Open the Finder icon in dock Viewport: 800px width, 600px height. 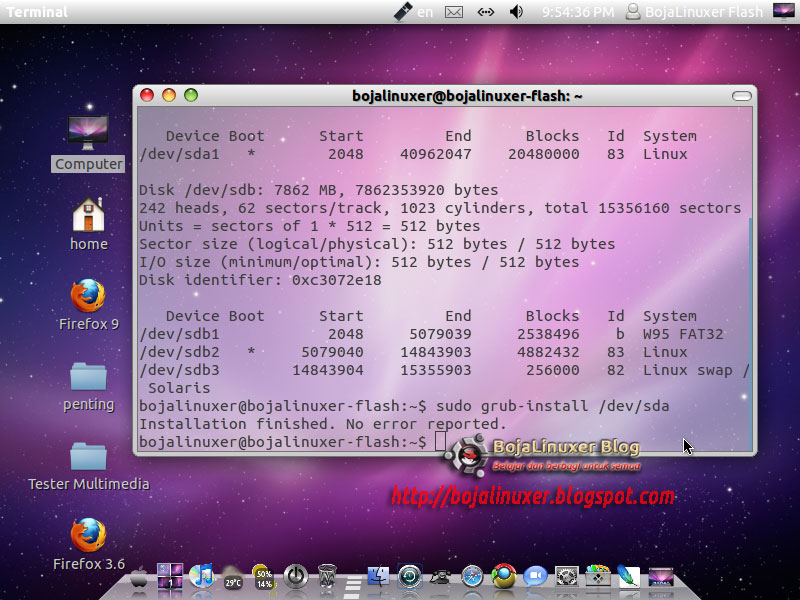(x=379, y=577)
